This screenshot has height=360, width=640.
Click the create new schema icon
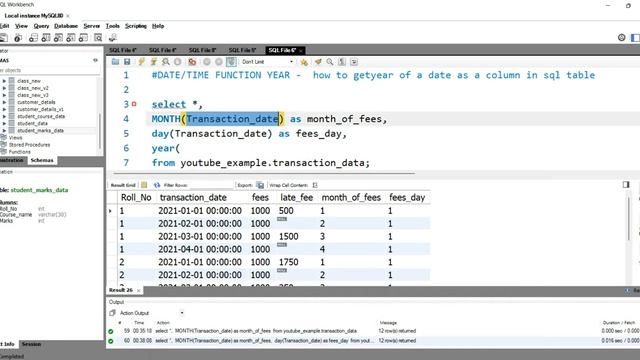click(x=33, y=38)
